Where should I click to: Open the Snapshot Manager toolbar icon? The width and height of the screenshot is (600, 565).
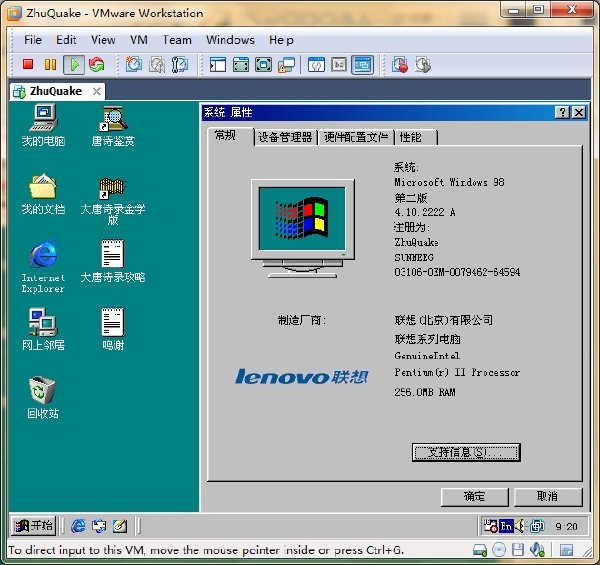coord(179,65)
